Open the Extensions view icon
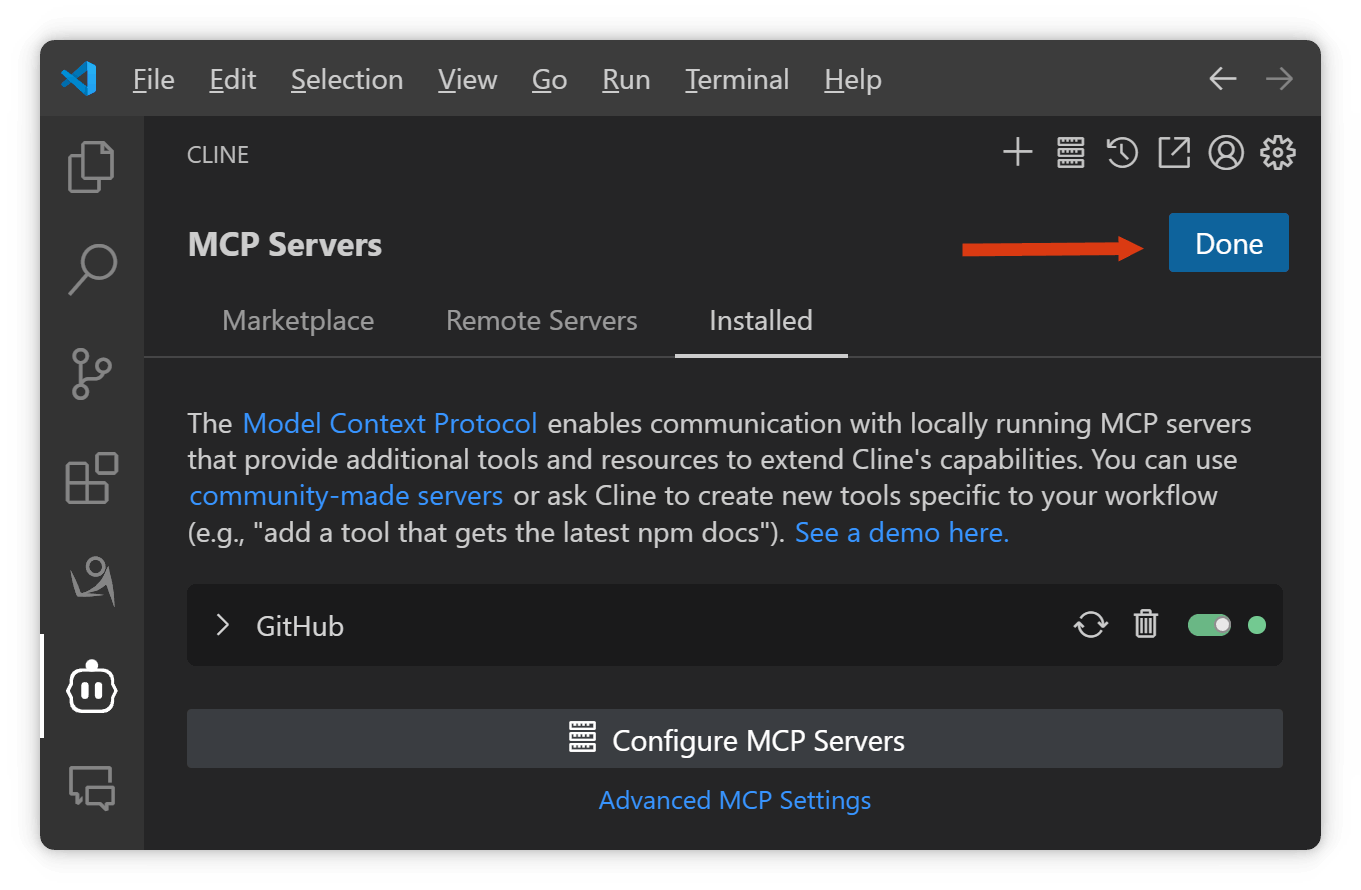Image resolution: width=1361 pixels, height=890 pixels. point(92,478)
